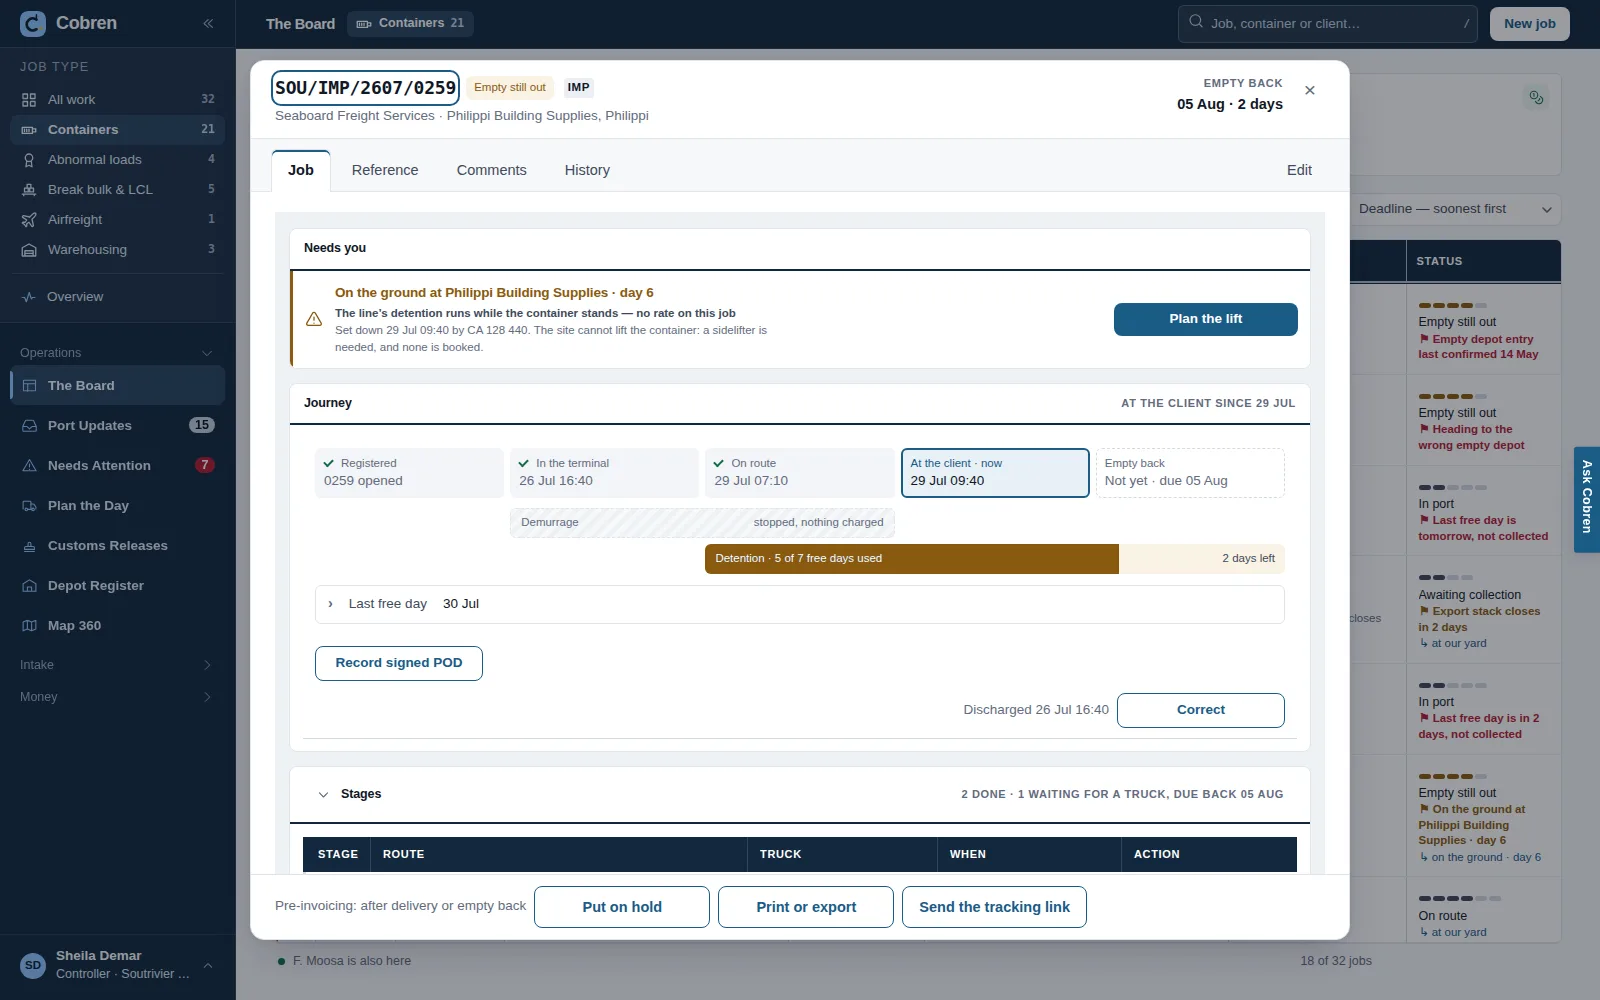Open Depot Register
The width and height of the screenshot is (1600, 1000).
point(117,585)
